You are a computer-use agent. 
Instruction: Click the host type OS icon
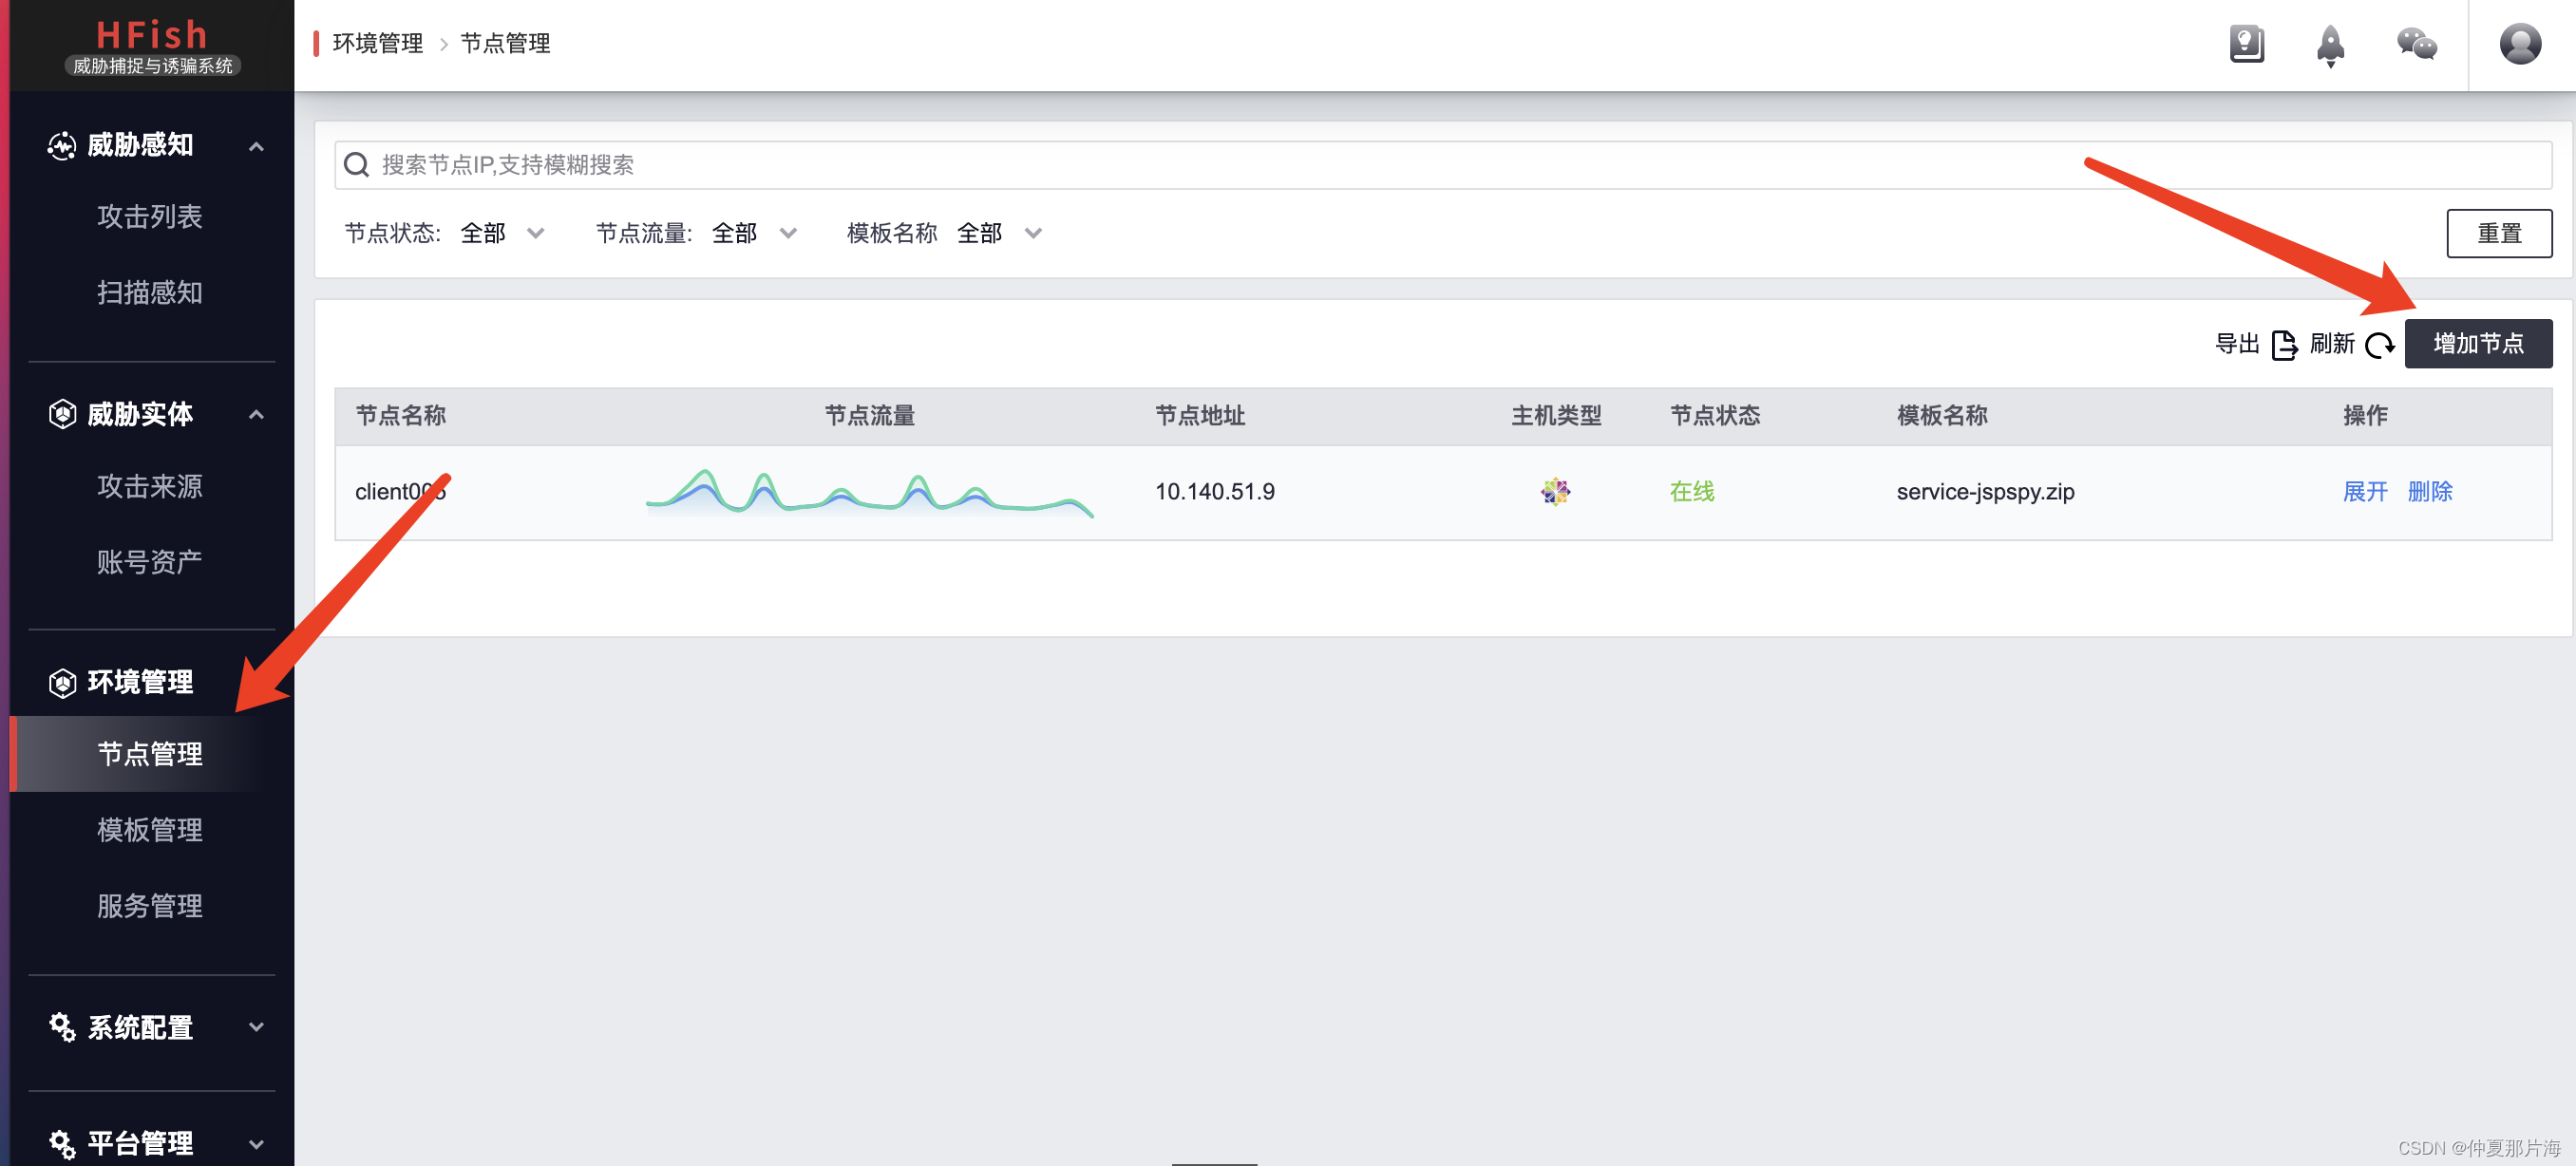[x=1555, y=492]
